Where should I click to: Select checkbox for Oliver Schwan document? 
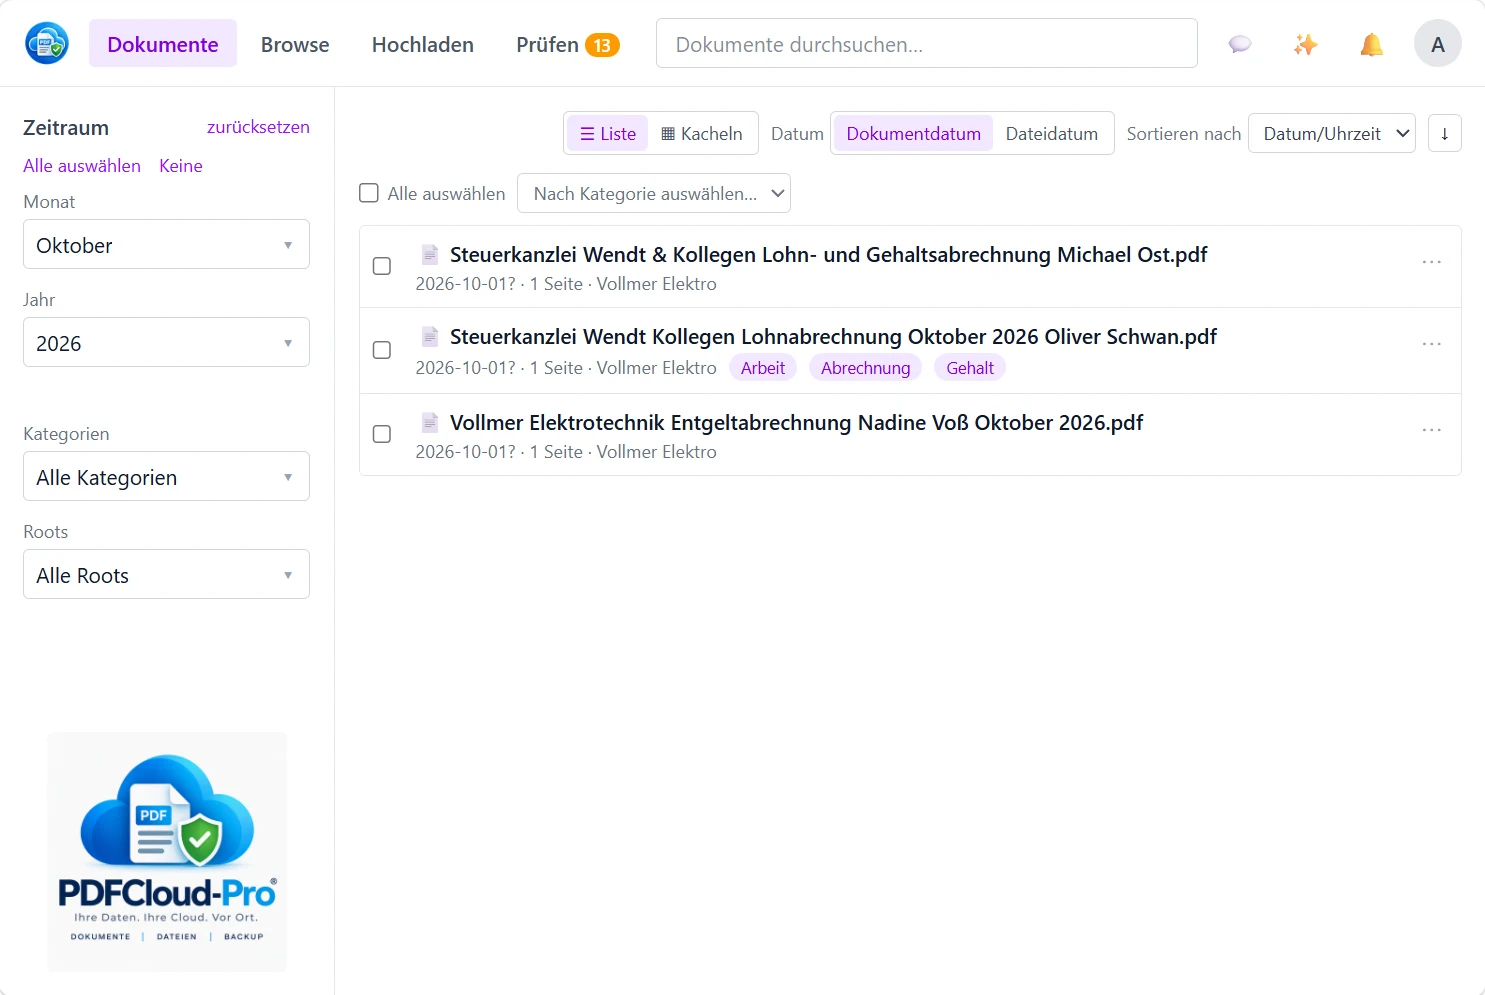[382, 350]
